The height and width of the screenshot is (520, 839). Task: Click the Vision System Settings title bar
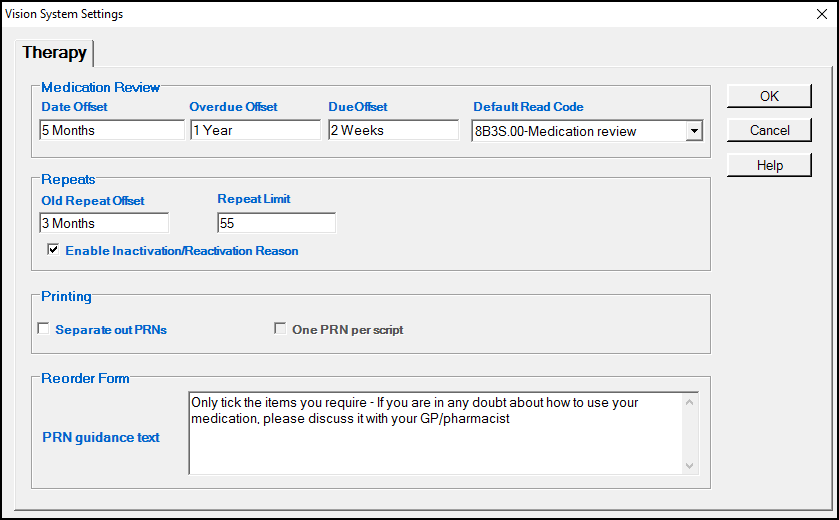tap(400, 14)
